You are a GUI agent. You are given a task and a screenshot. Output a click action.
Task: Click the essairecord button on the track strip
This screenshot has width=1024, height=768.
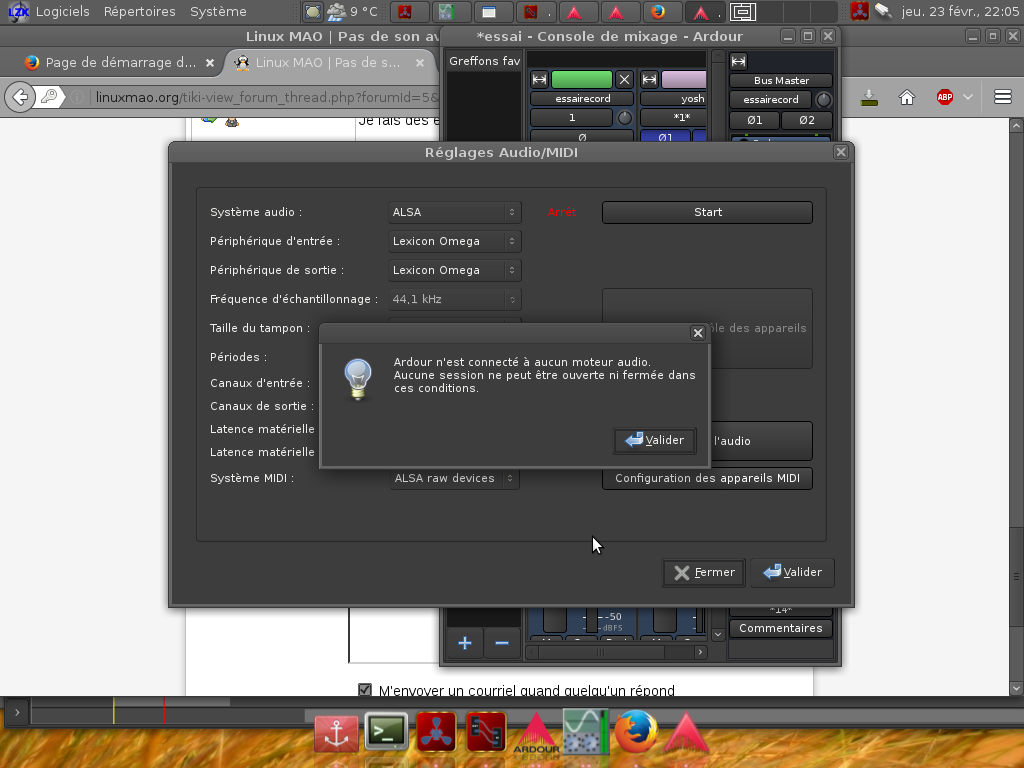582,99
